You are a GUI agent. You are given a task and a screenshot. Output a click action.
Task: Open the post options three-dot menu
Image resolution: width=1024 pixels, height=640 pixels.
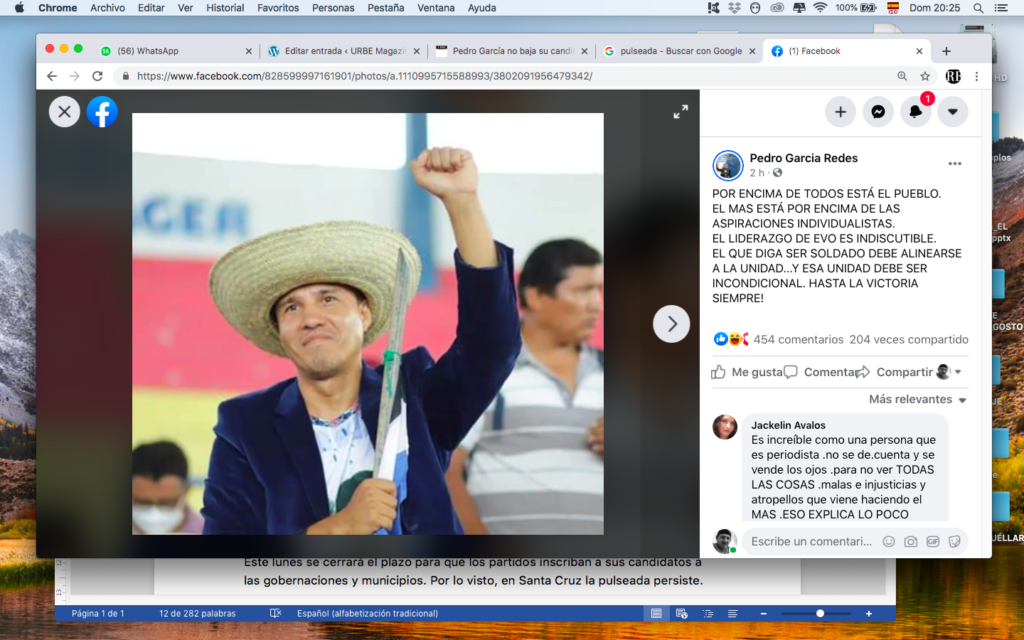click(x=954, y=164)
